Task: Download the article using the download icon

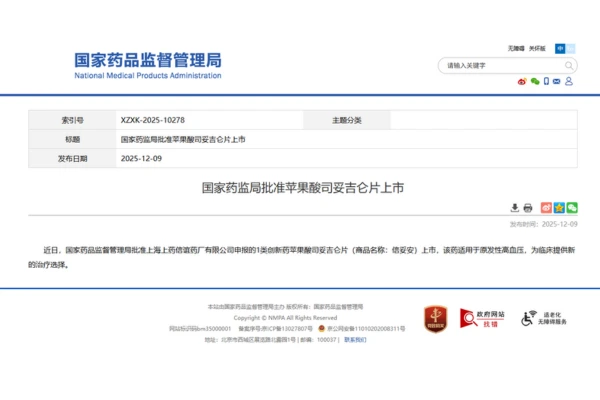Action: [x=515, y=208]
